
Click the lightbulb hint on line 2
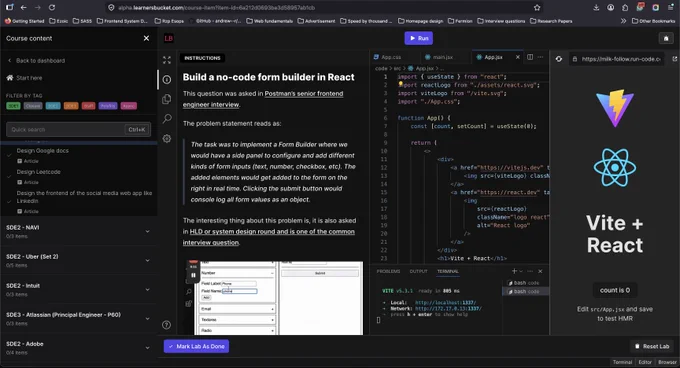[401, 84]
